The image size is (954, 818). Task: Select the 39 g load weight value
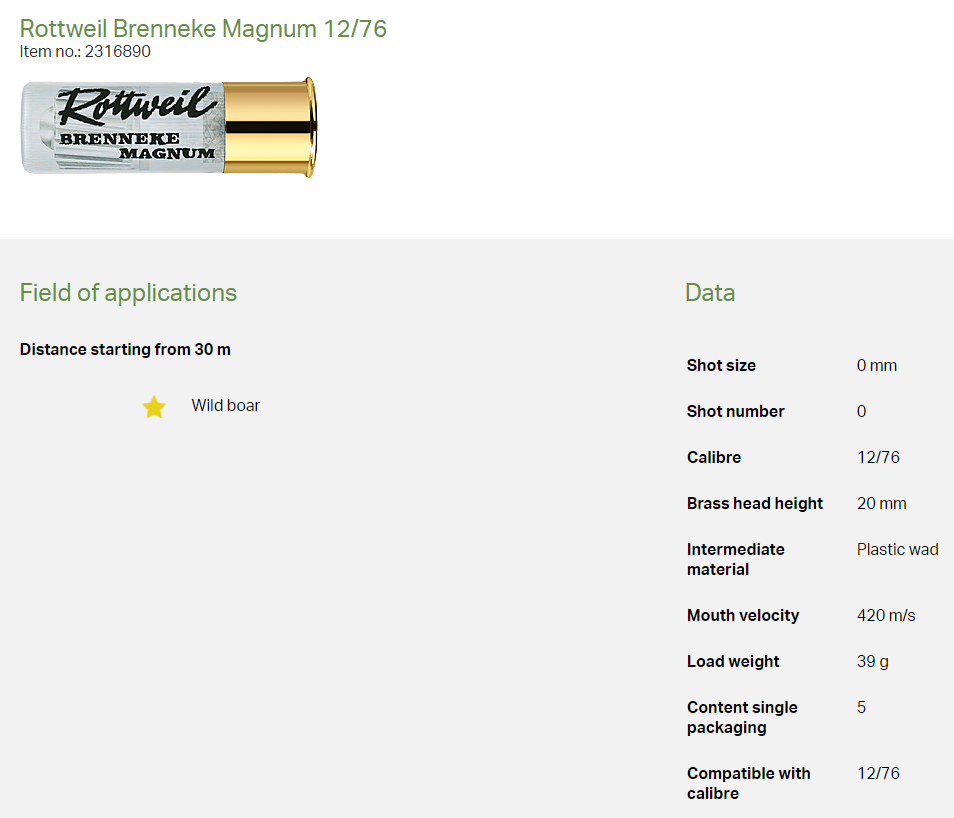(872, 662)
